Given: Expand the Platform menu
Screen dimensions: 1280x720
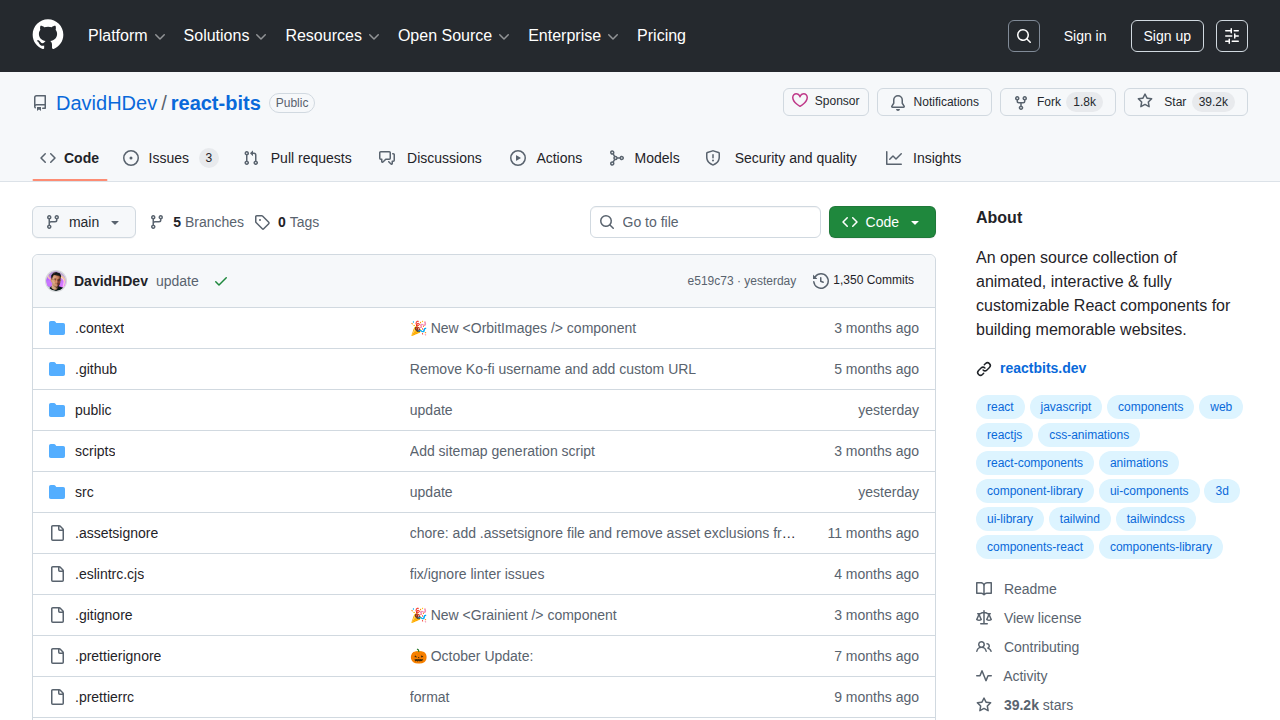Looking at the screenshot, I should [126, 36].
